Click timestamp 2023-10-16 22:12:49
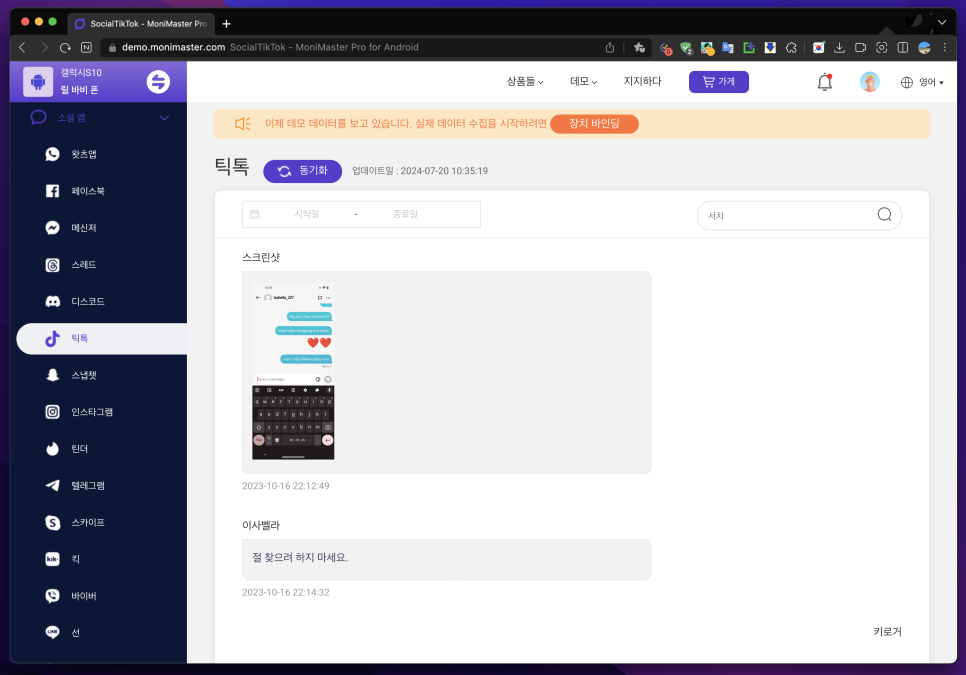The image size is (966, 675). click(286, 486)
